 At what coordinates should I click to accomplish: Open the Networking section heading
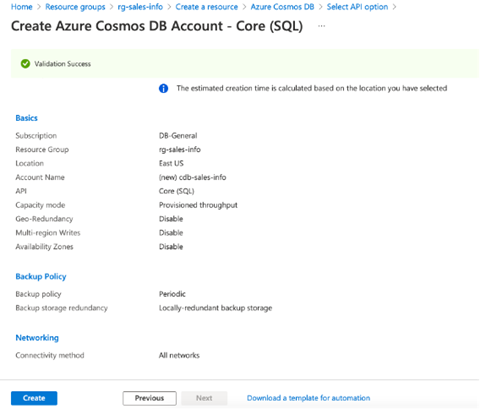point(37,338)
